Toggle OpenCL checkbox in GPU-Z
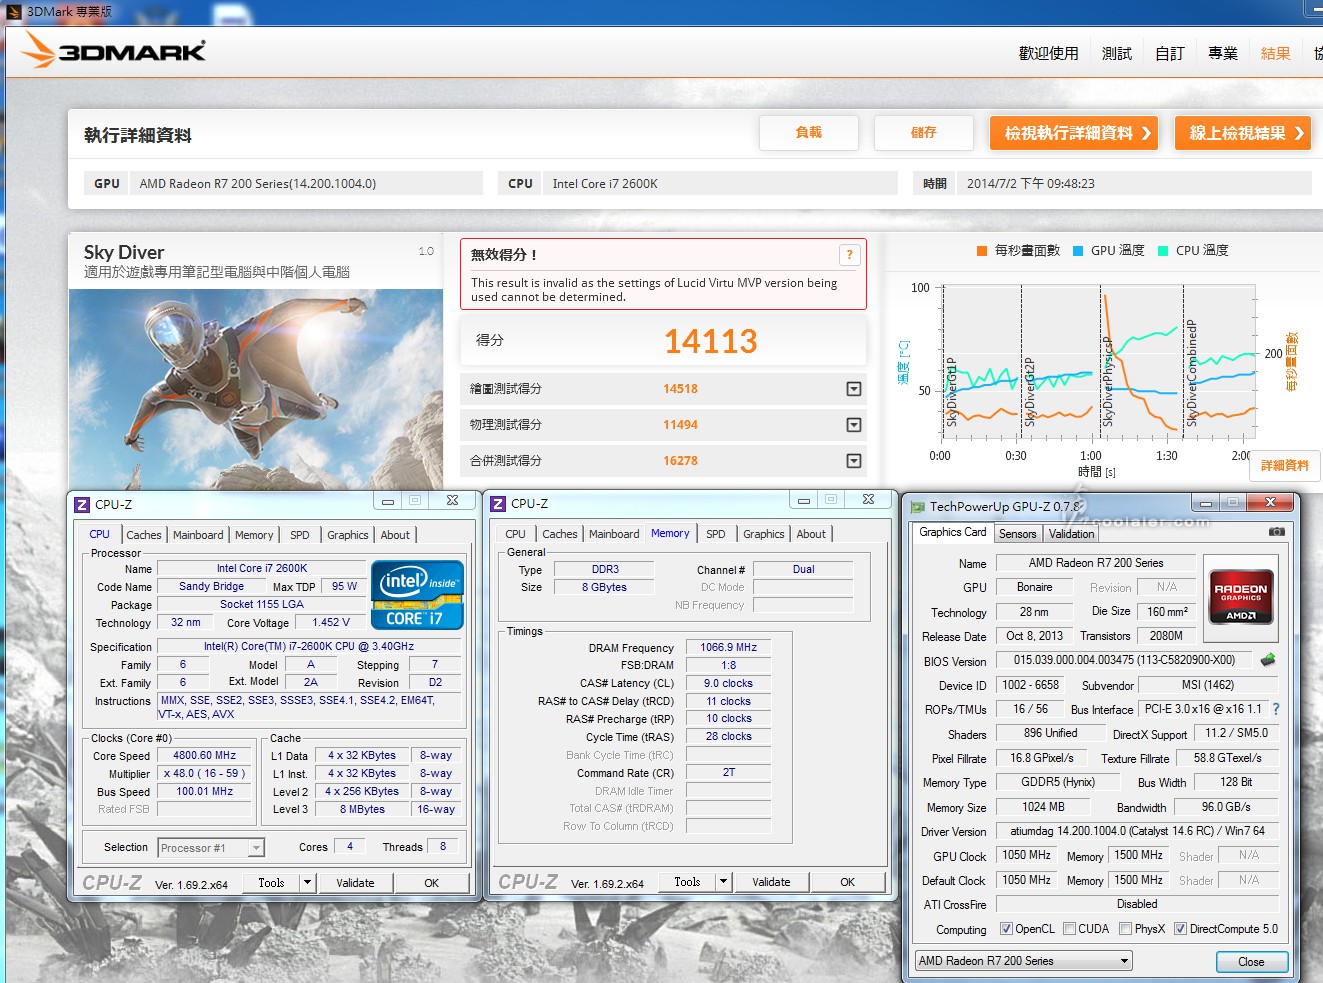 tap(1006, 929)
